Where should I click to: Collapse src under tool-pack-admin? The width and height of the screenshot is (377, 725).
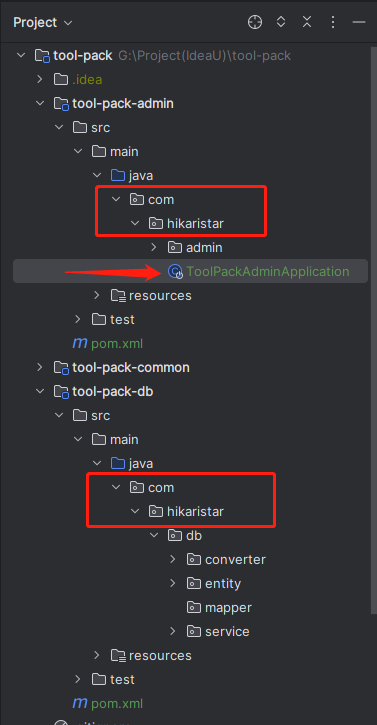pyautogui.click(x=59, y=128)
